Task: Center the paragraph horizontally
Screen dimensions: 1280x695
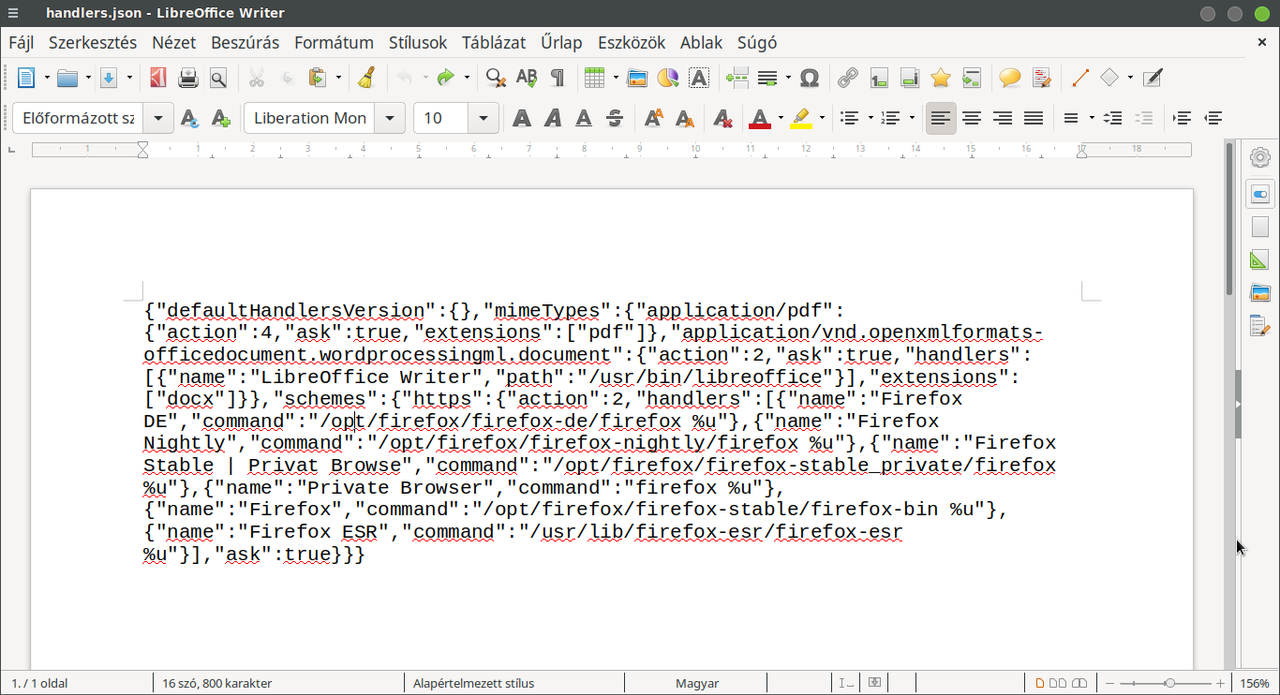Action: 971,118
